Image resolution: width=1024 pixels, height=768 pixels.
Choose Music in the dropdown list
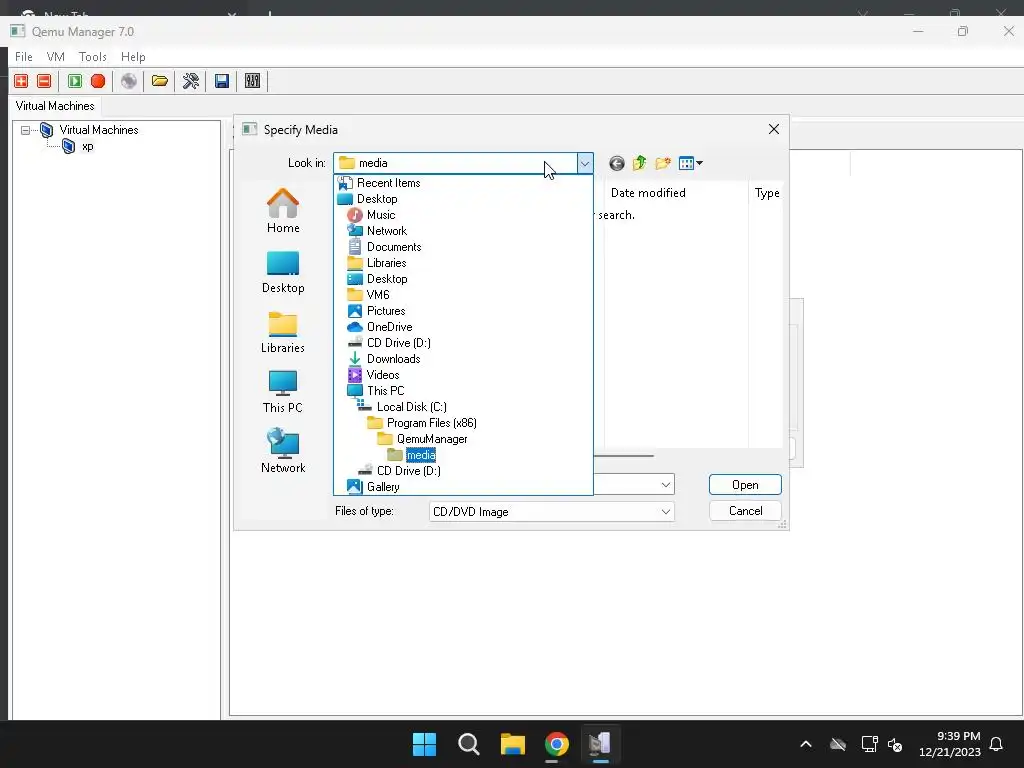tap(381, 215)
